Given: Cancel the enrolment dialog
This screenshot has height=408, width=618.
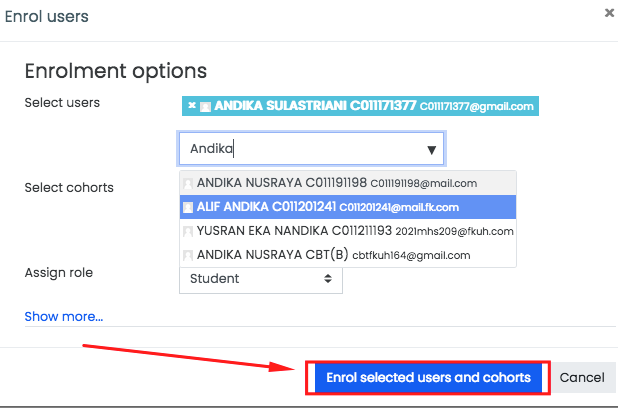Looking at the screenshot, I should [x=581, y=377].
